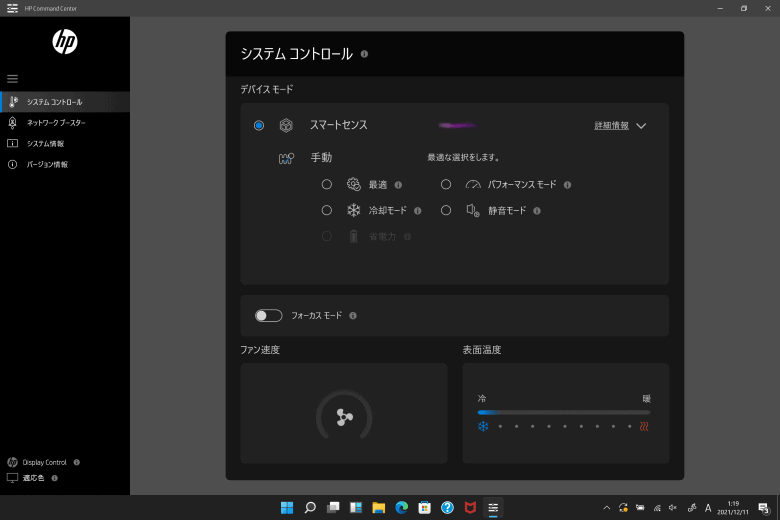Open notification center icon in tray
Viewport: 780px width, 520px height.
[764, 508]
